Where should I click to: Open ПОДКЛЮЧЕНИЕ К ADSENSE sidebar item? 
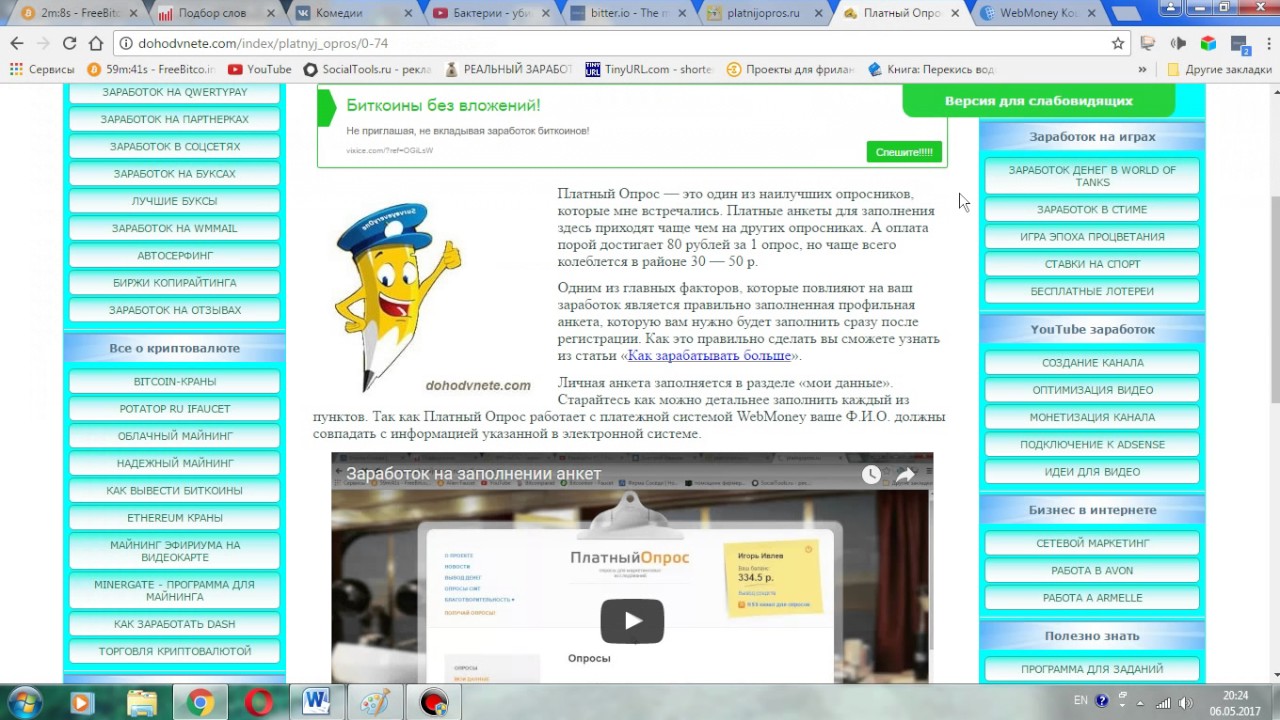[1092, 444]
